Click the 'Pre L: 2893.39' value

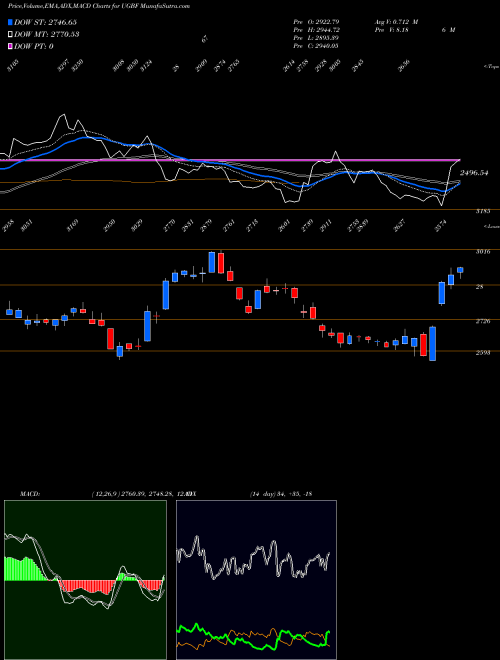[x=316, y=37]
